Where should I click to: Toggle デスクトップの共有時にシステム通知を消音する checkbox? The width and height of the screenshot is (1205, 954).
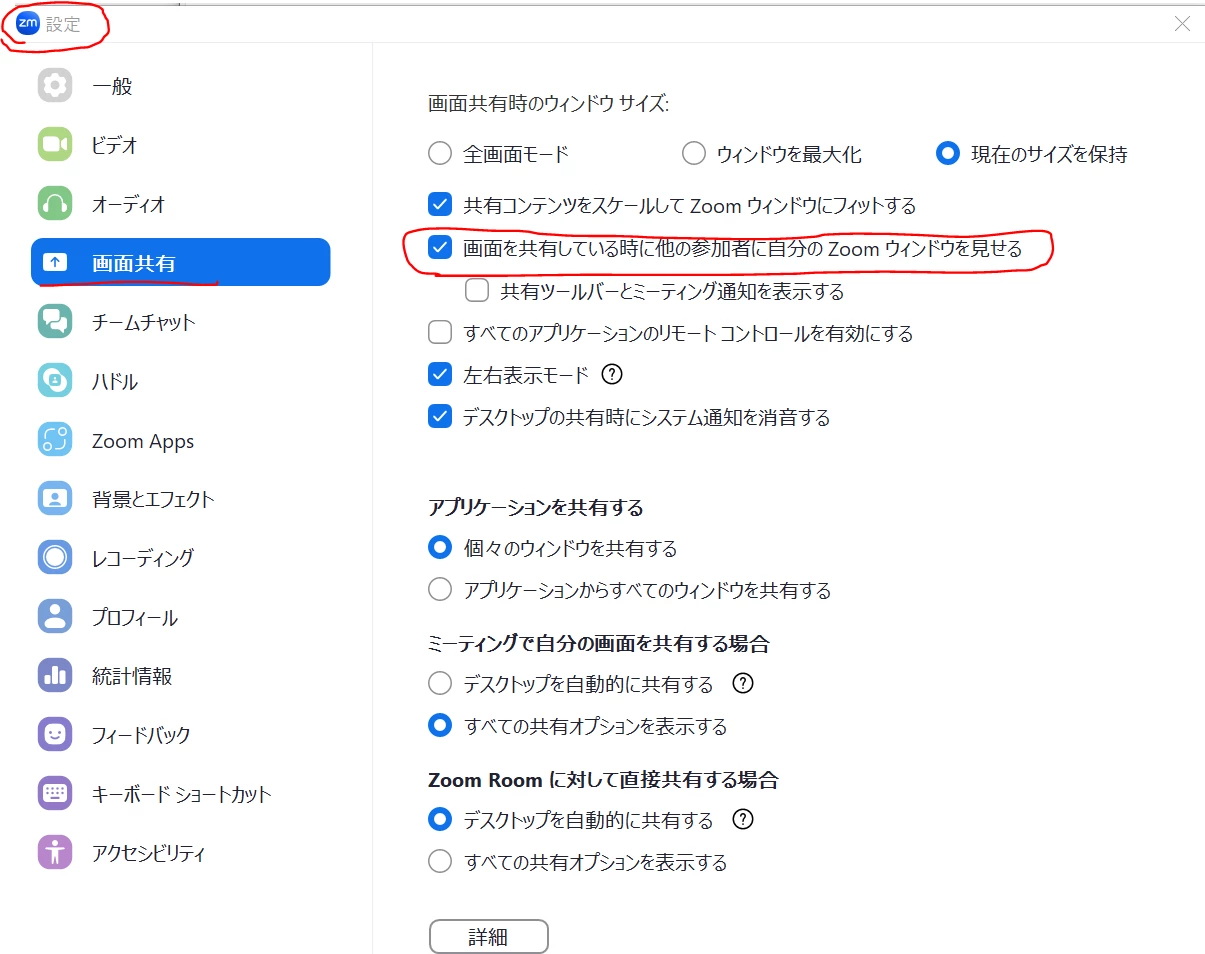click(440, 416)
